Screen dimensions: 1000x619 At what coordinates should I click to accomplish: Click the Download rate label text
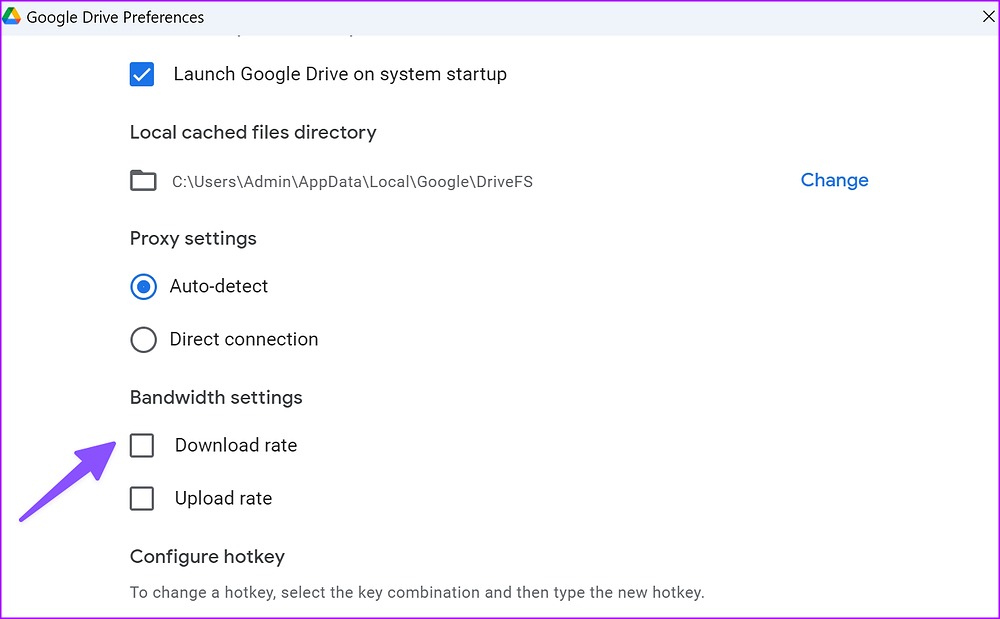pyautogui.click(x=236, y=445)
